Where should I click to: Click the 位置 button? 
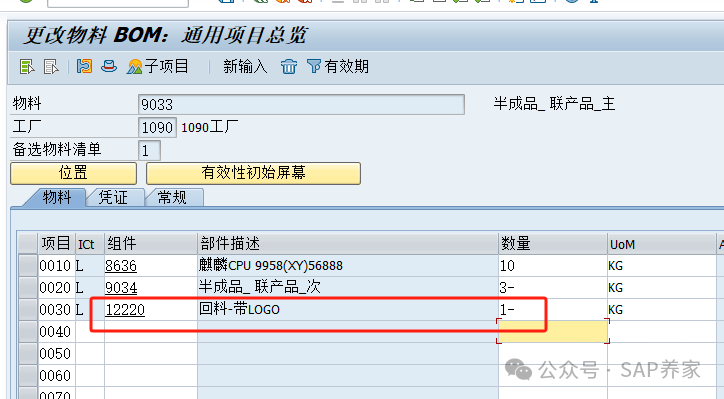tap(73, 173)
